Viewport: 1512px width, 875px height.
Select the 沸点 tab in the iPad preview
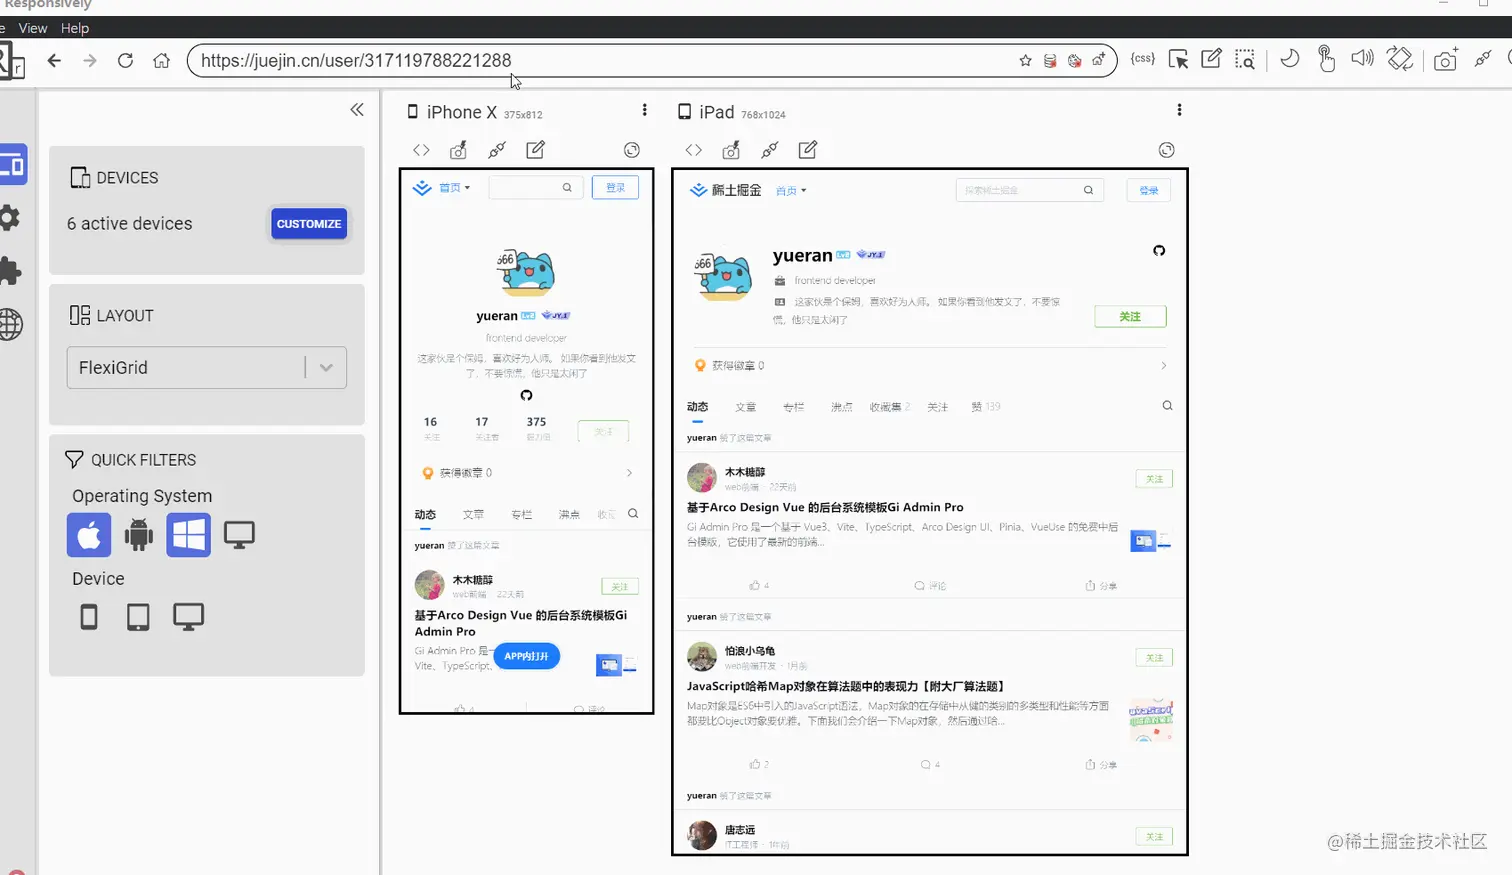842,407
